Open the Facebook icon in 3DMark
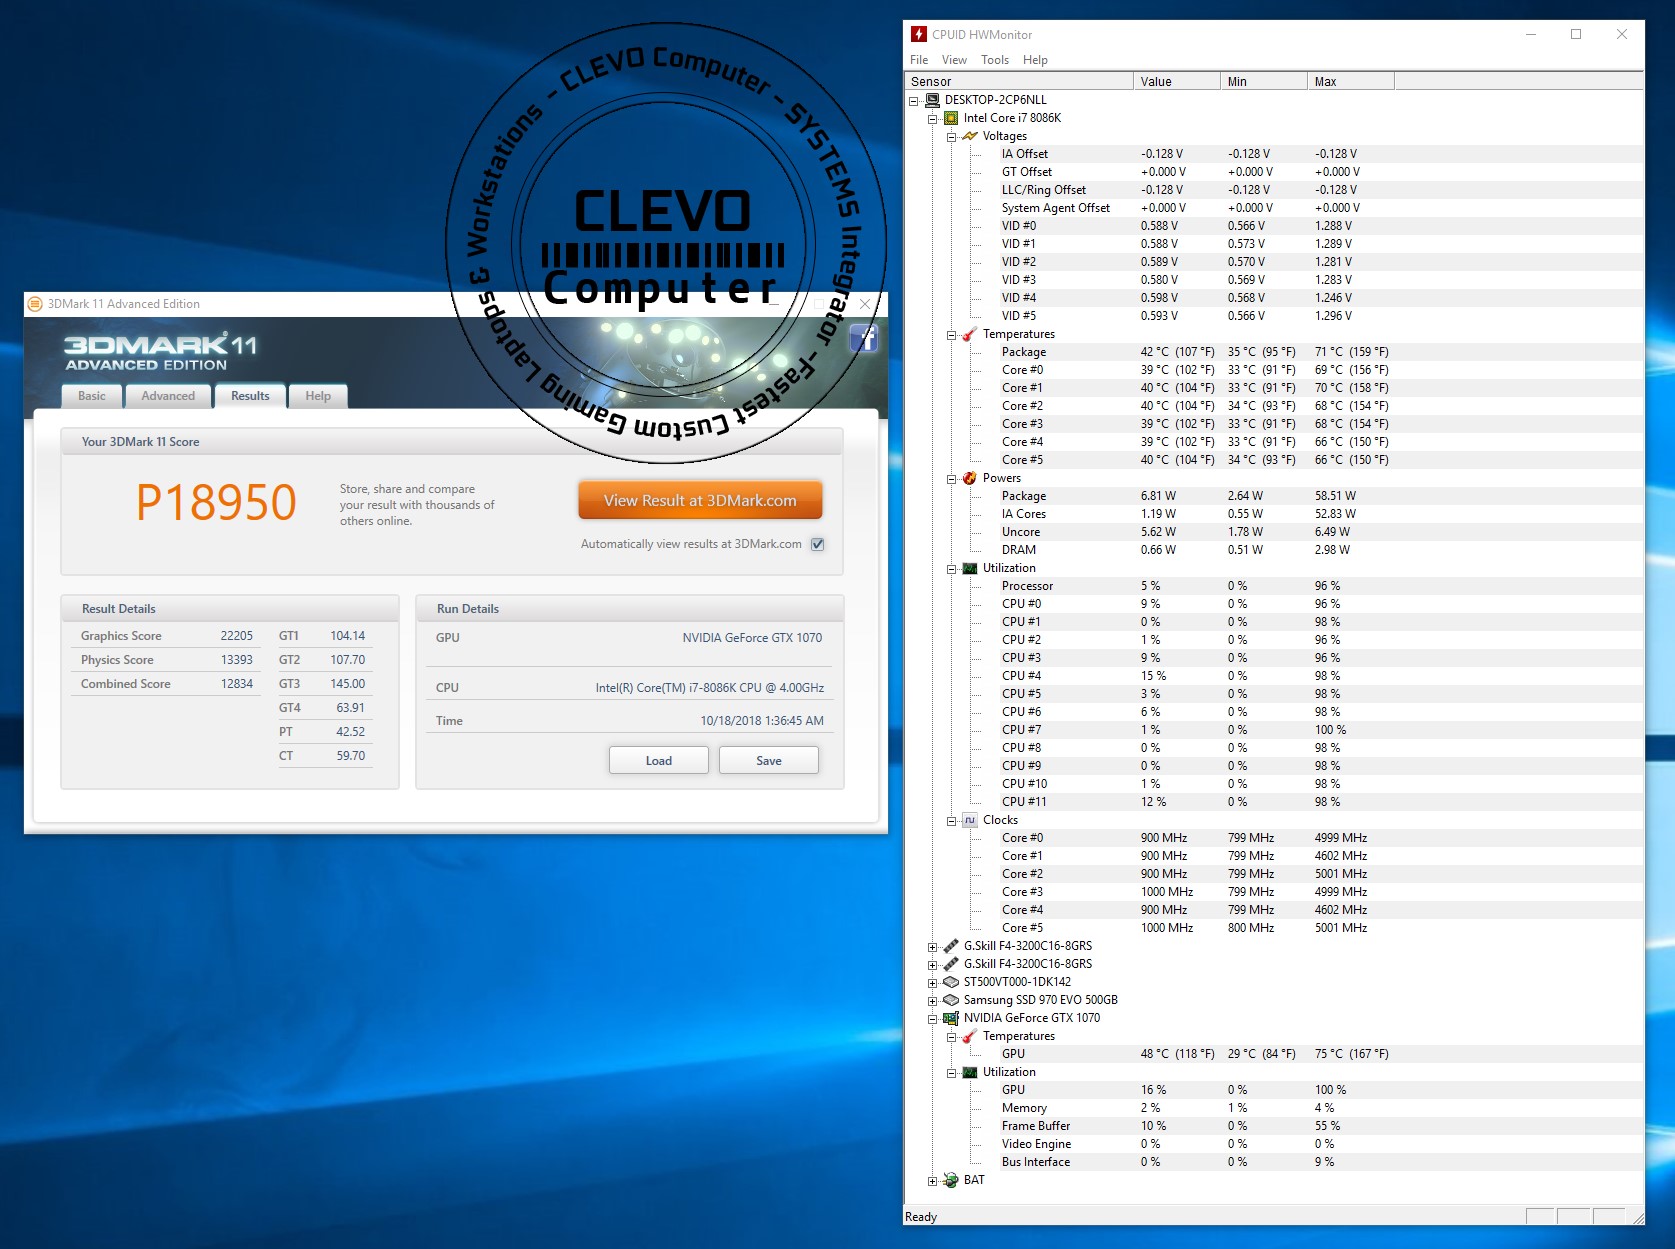This screenshot has width=1675, height=1249. point(863,338)
